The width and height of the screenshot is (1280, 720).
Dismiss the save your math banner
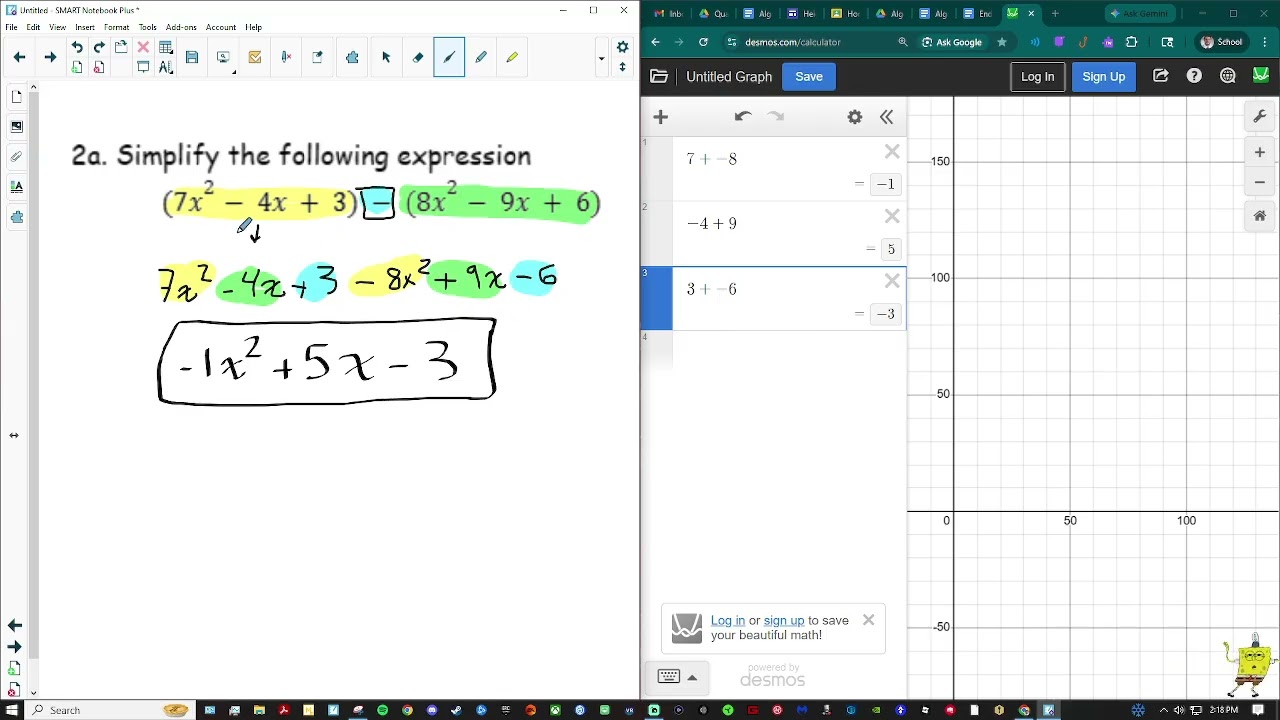pos(868,620)
